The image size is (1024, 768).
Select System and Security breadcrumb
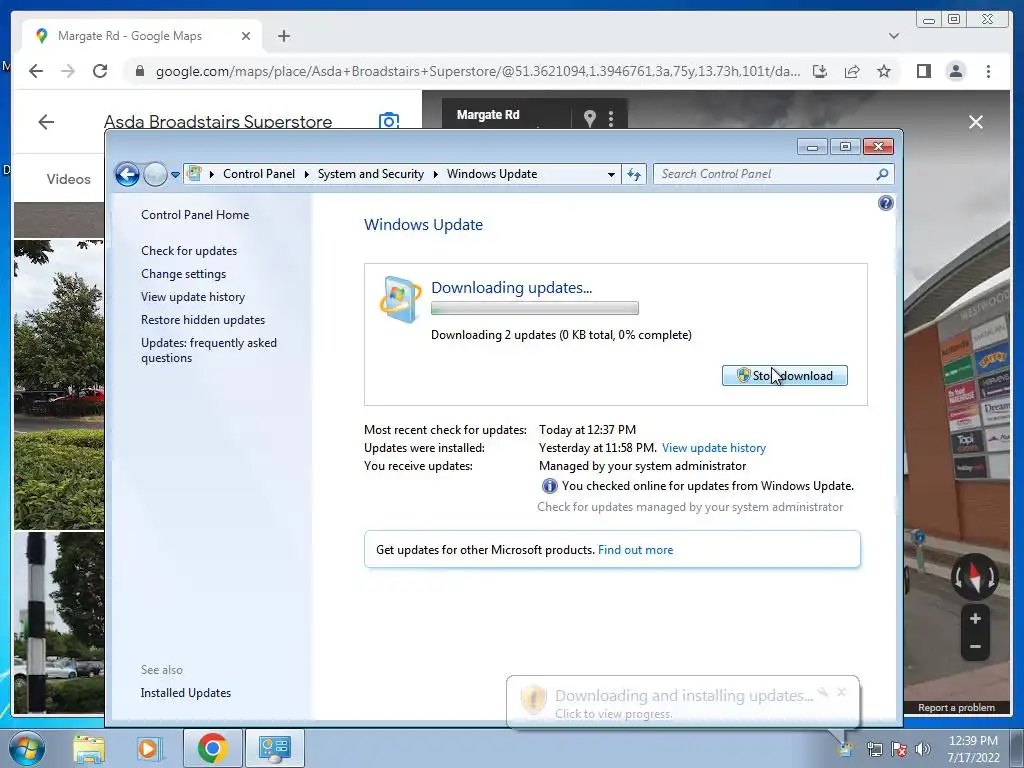(x=370, y=174)
